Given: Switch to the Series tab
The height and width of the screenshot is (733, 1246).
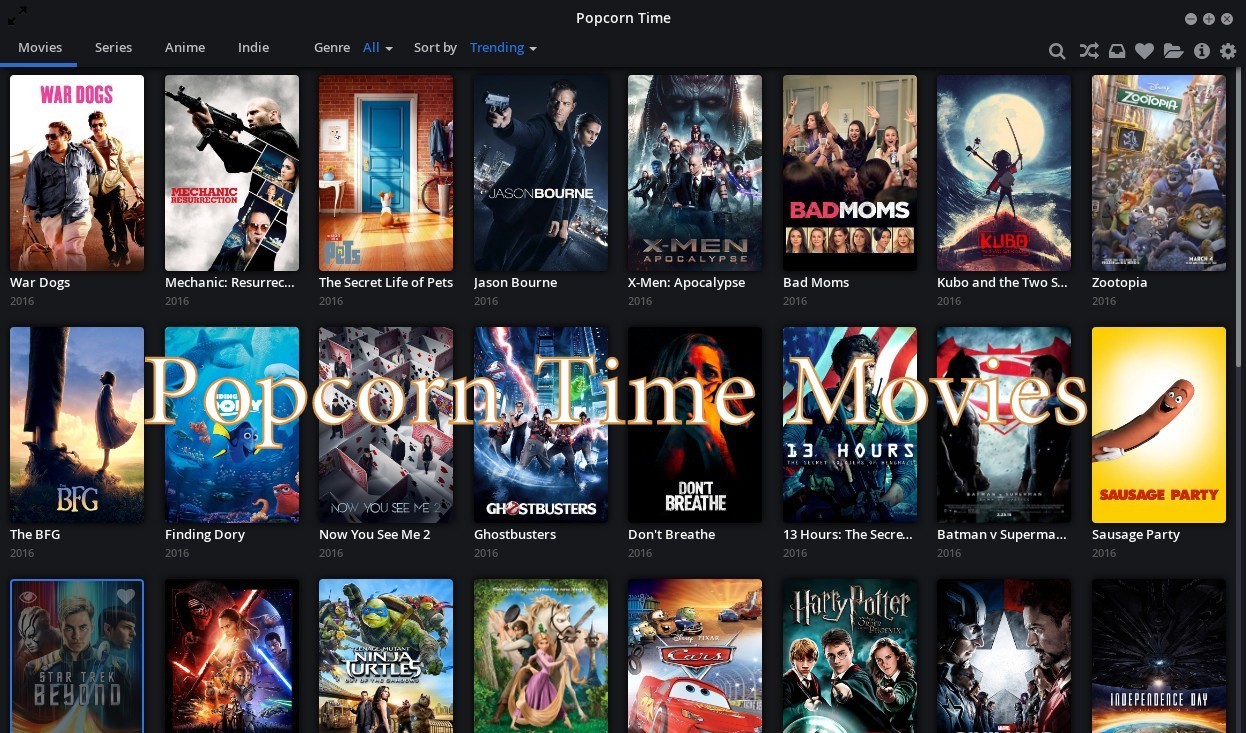Looking at the screenshot, I should [114, 47].
